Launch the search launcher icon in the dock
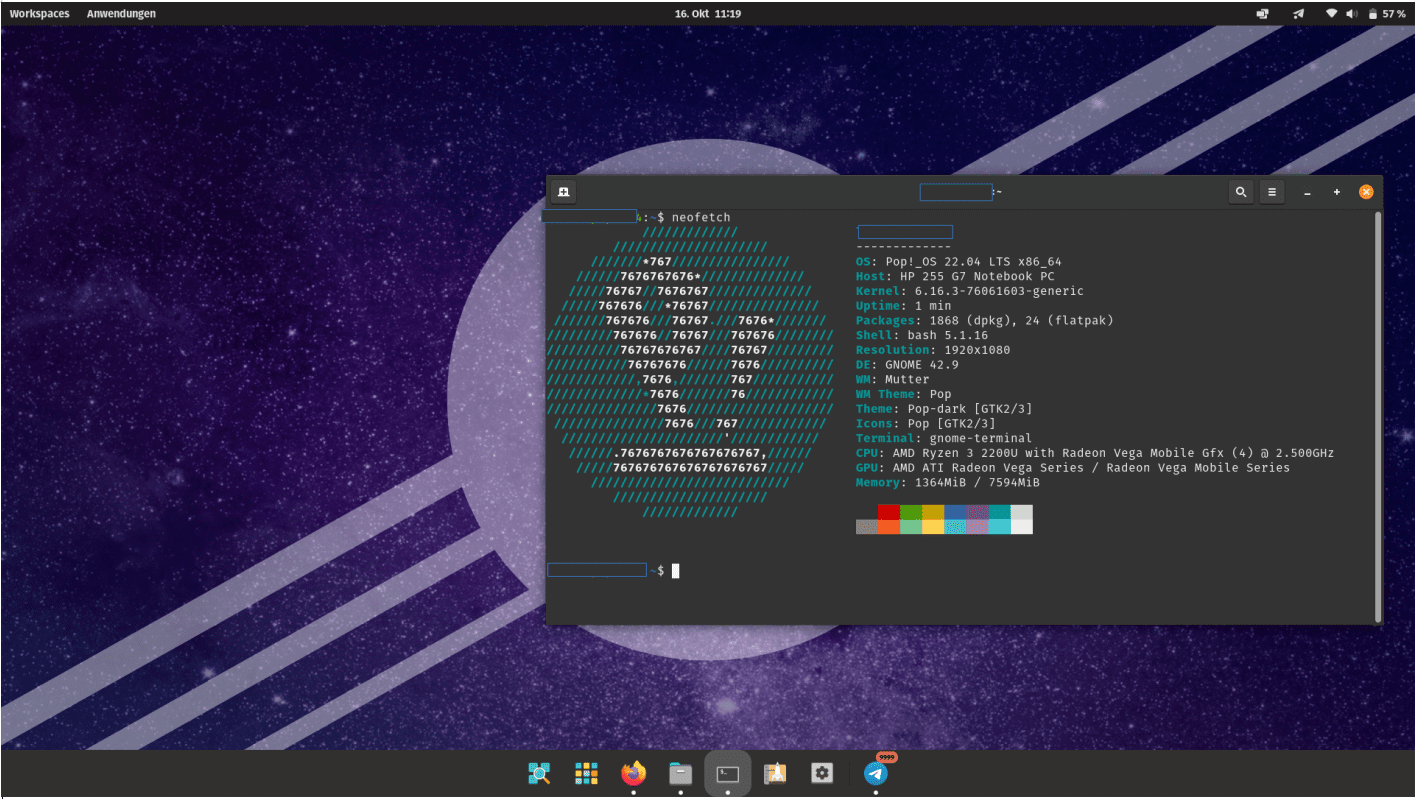This screenshot has width=1415, height=799. tap(539, 773)
